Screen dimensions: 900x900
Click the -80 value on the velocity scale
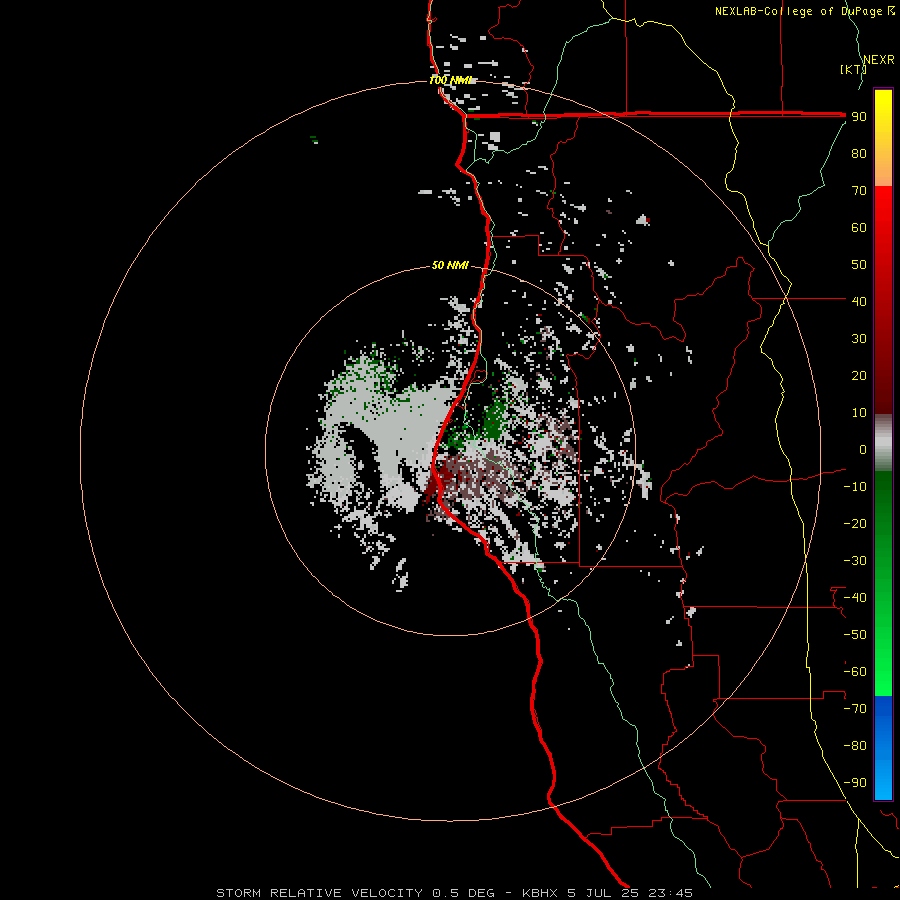855,746
